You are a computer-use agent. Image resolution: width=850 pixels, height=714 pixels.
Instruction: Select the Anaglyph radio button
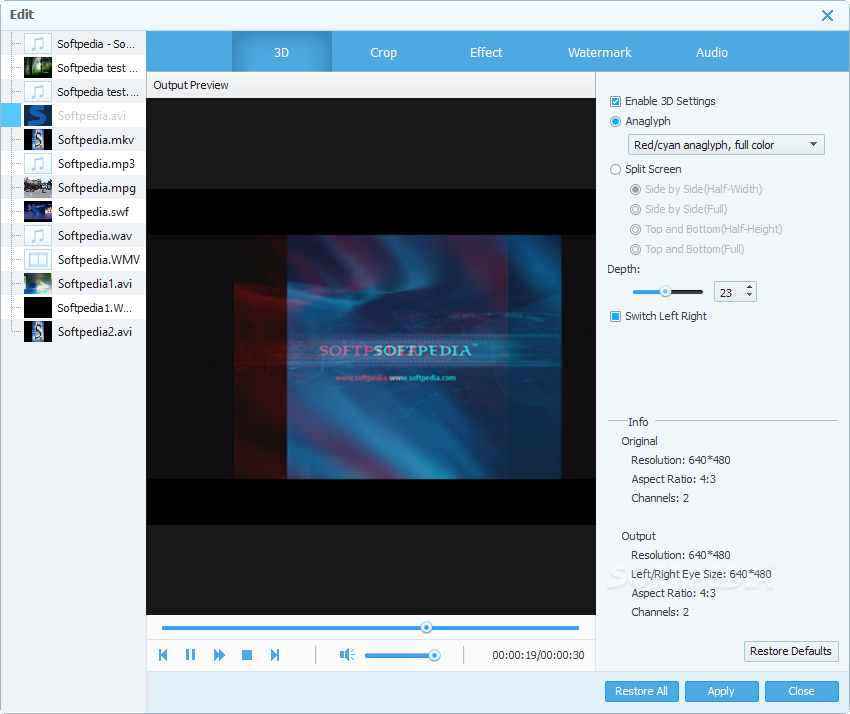(615, 121)
